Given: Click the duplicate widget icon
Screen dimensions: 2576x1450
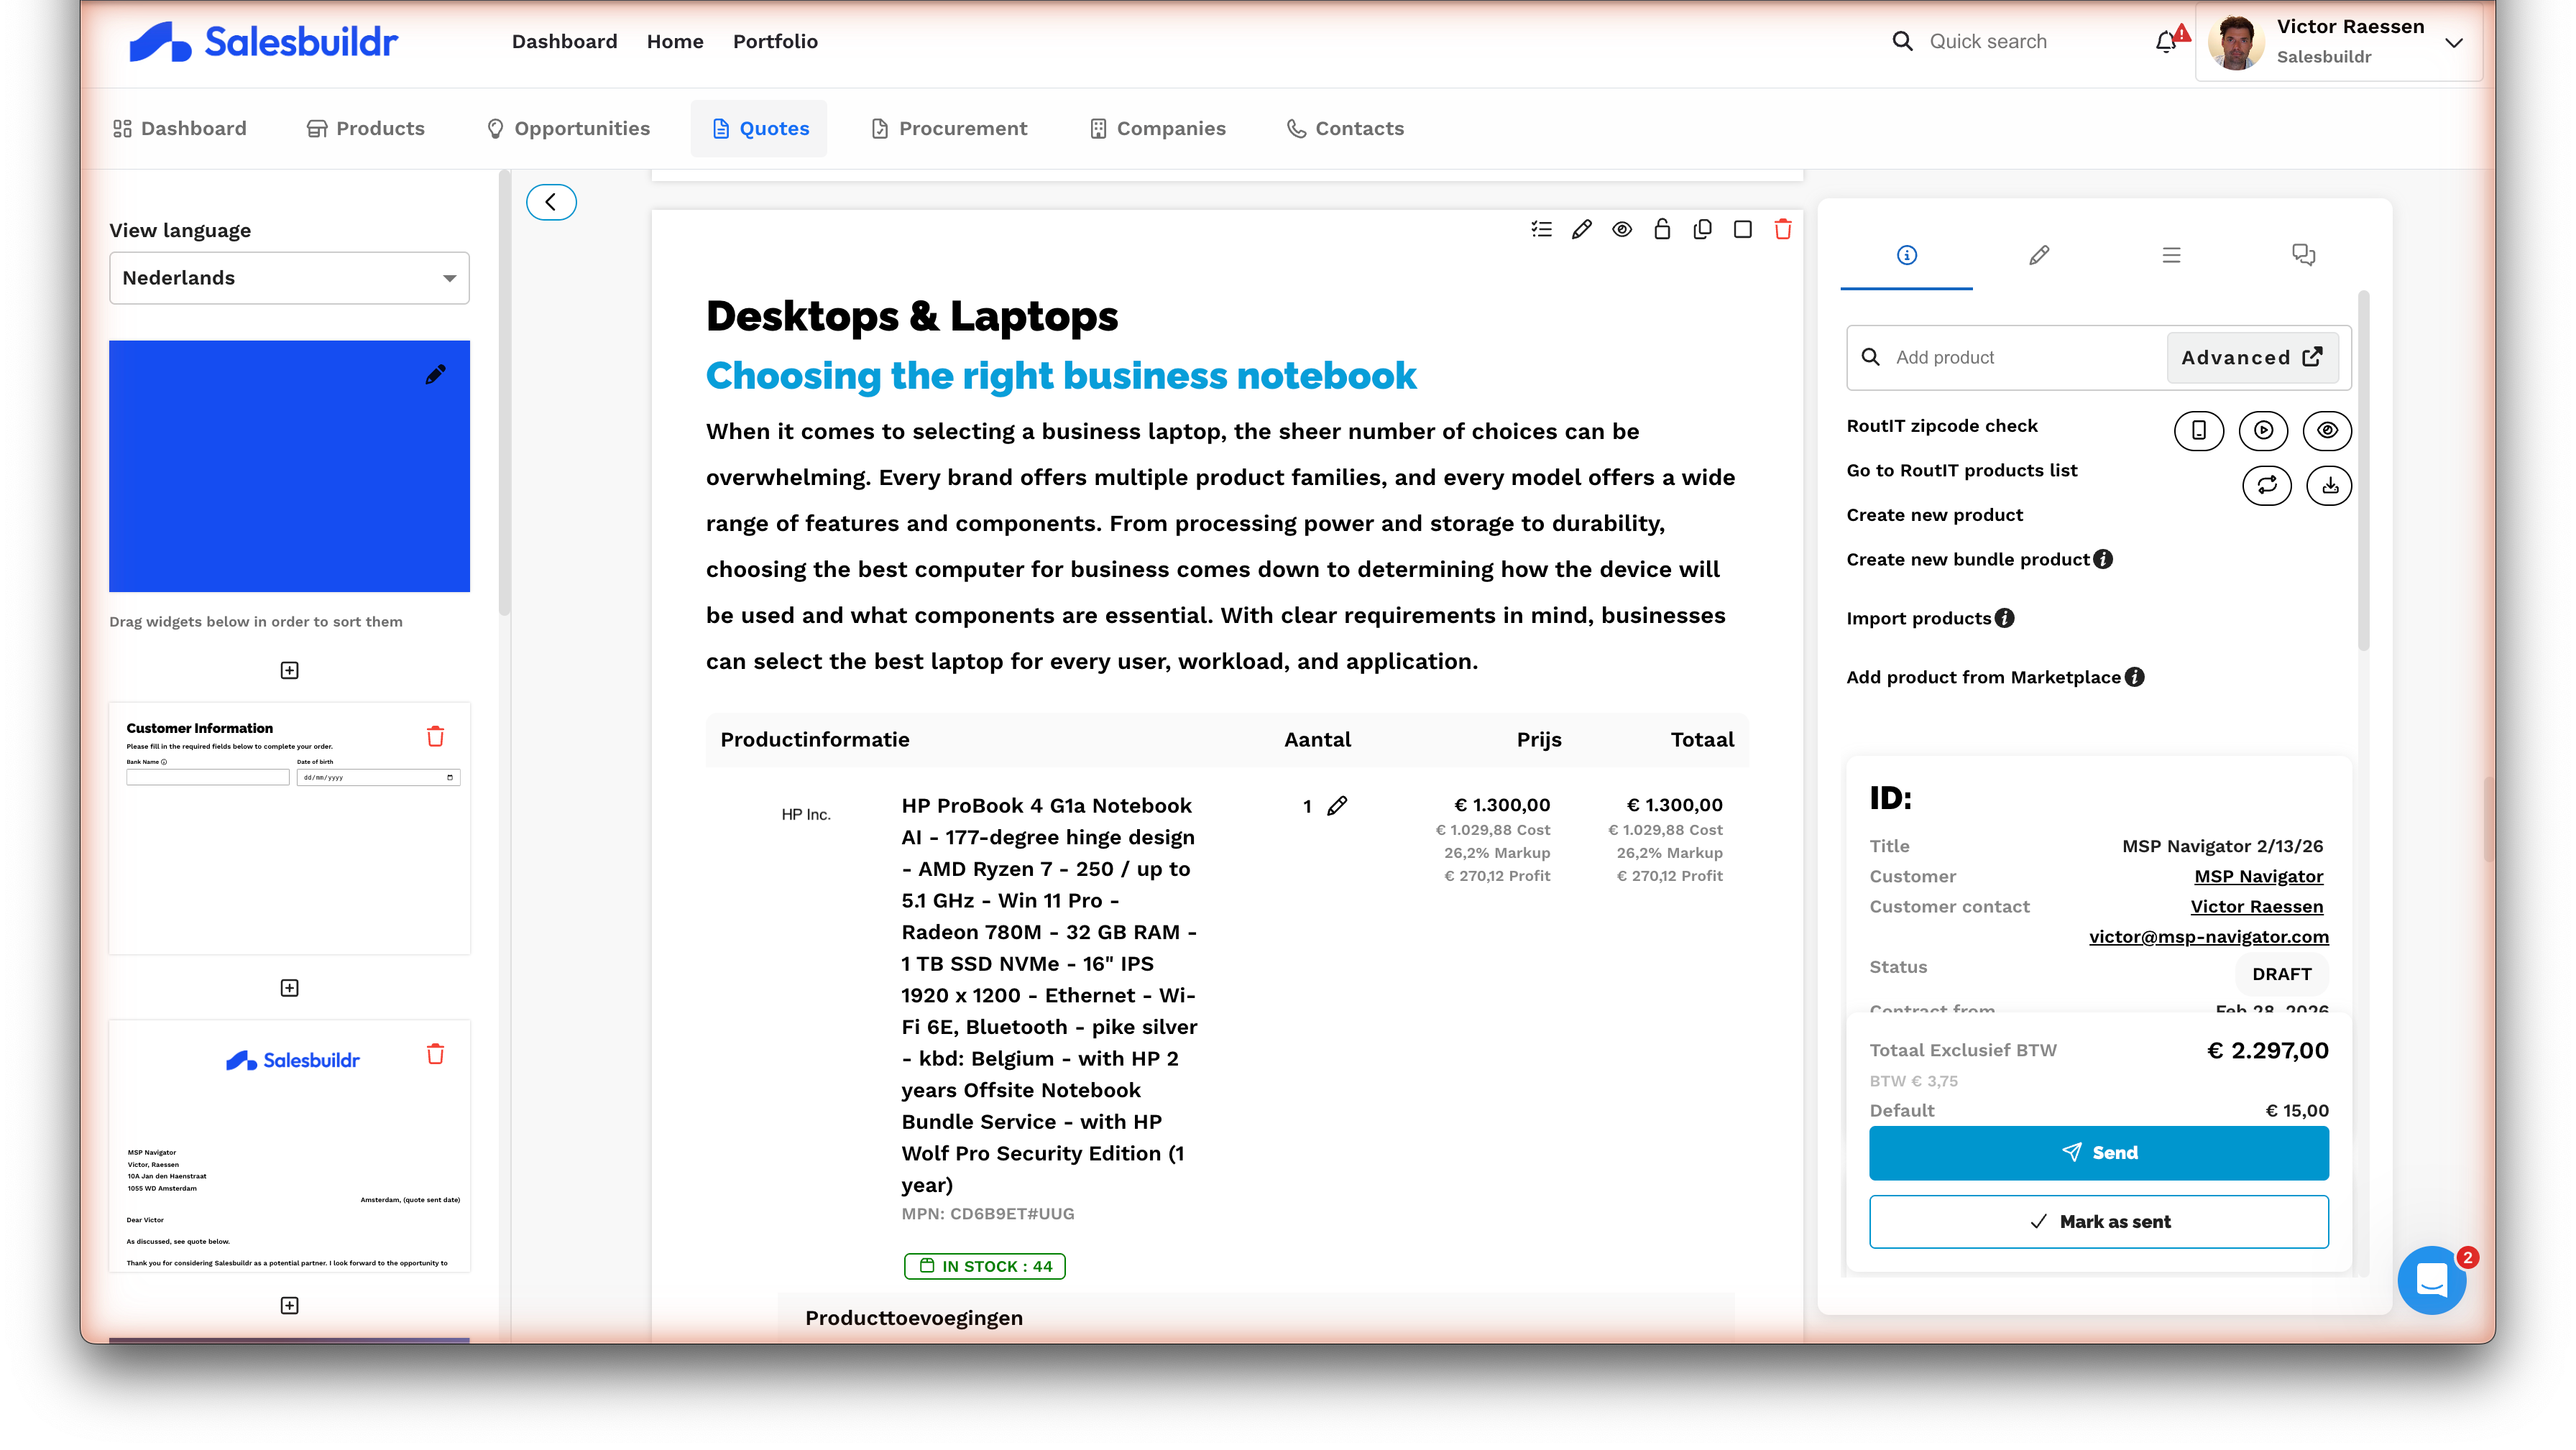Looking at the screenshot, I should [x=1702, y=229].
